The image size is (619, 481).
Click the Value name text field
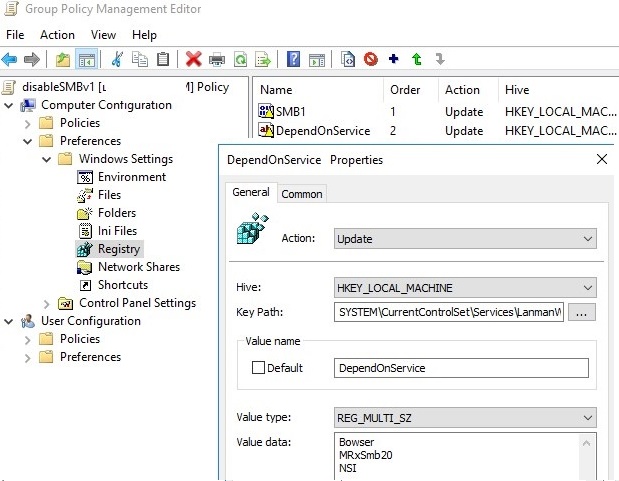pyautogui.click(x=461, y=368)
